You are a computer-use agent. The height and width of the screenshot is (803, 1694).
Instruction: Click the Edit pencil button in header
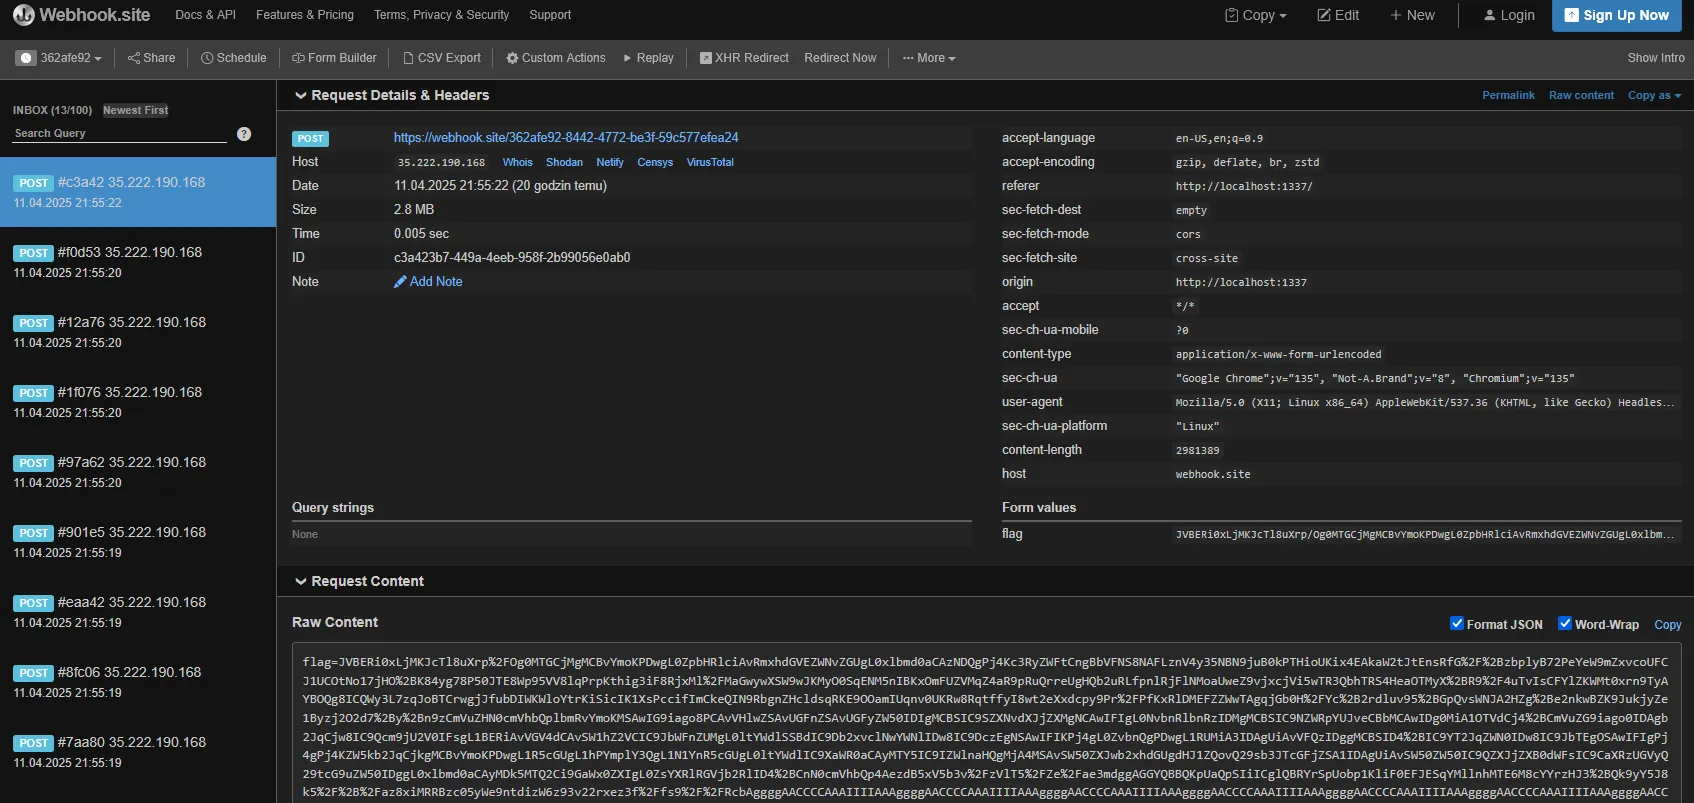click(1338, 15)
